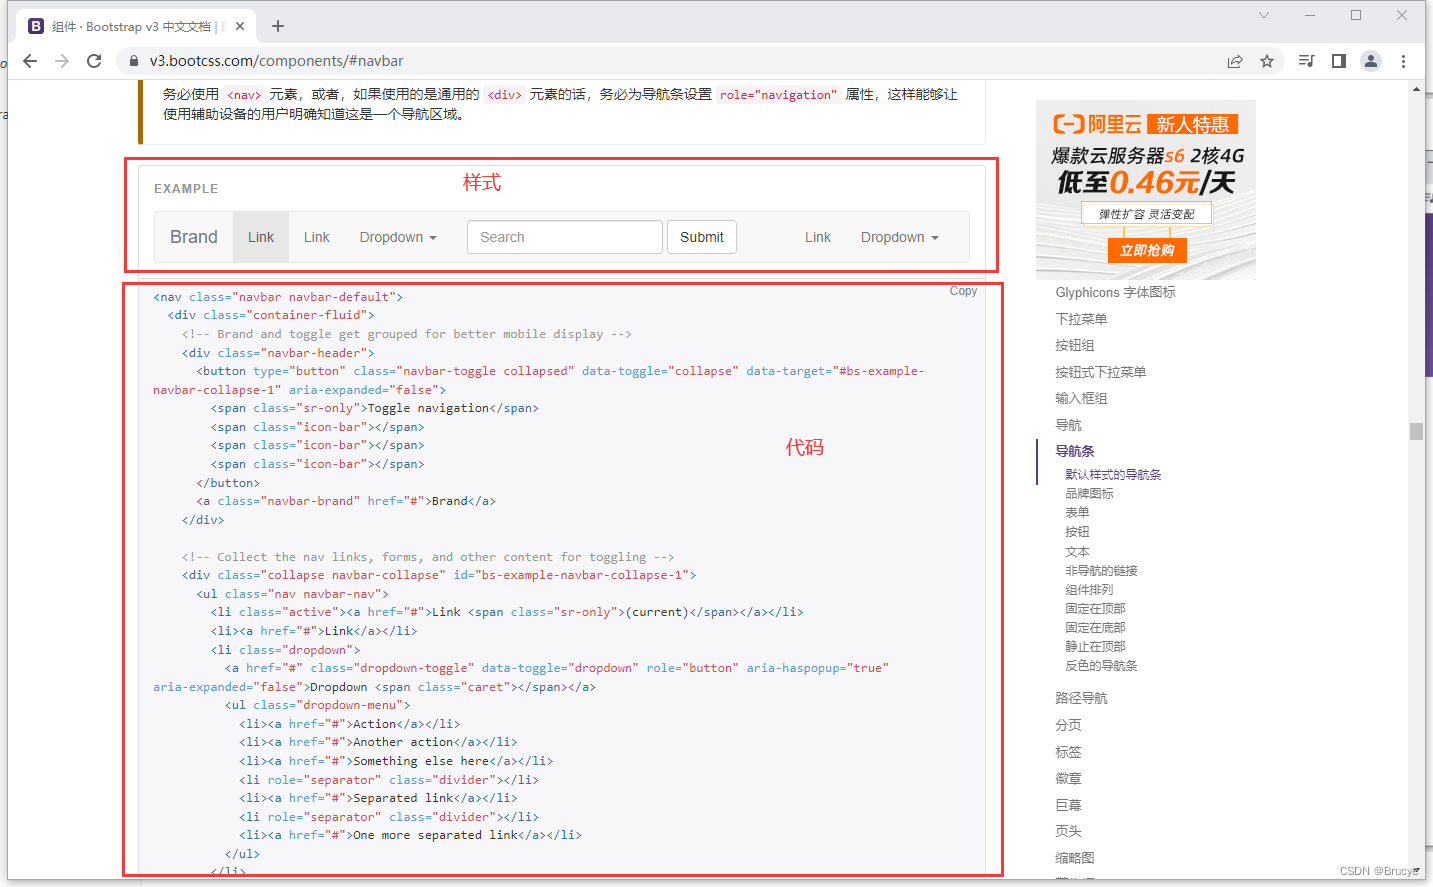Jump to 组件排列 subsection
The width and height of the screenshot is (1433, 887).
pos(1089,590)
